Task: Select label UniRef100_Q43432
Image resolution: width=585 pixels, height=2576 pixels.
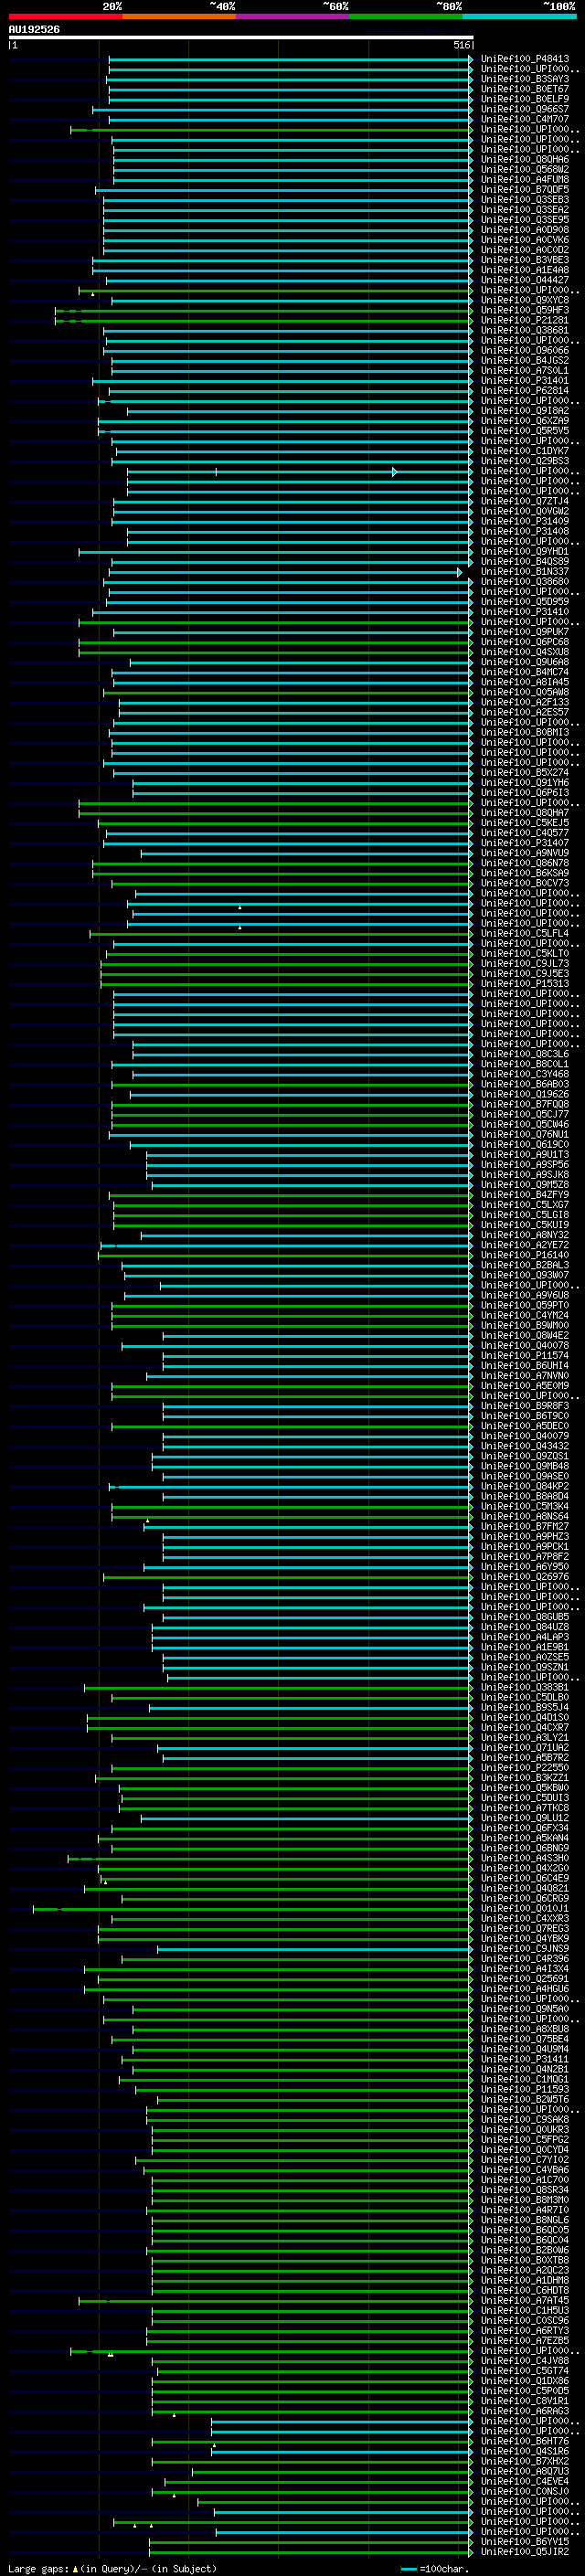Action: [525, 1446]
